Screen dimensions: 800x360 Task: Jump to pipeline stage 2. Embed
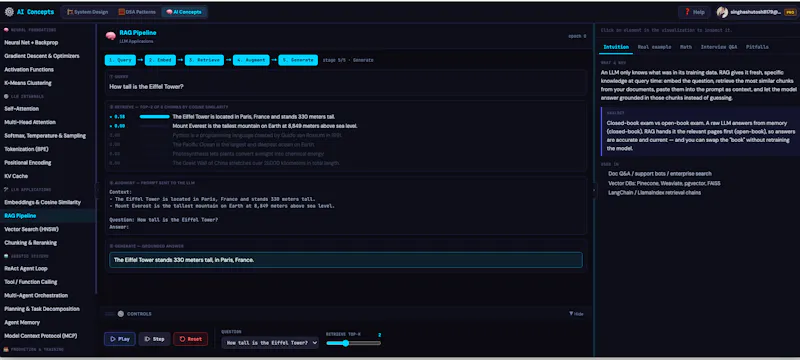click(160, 60)
